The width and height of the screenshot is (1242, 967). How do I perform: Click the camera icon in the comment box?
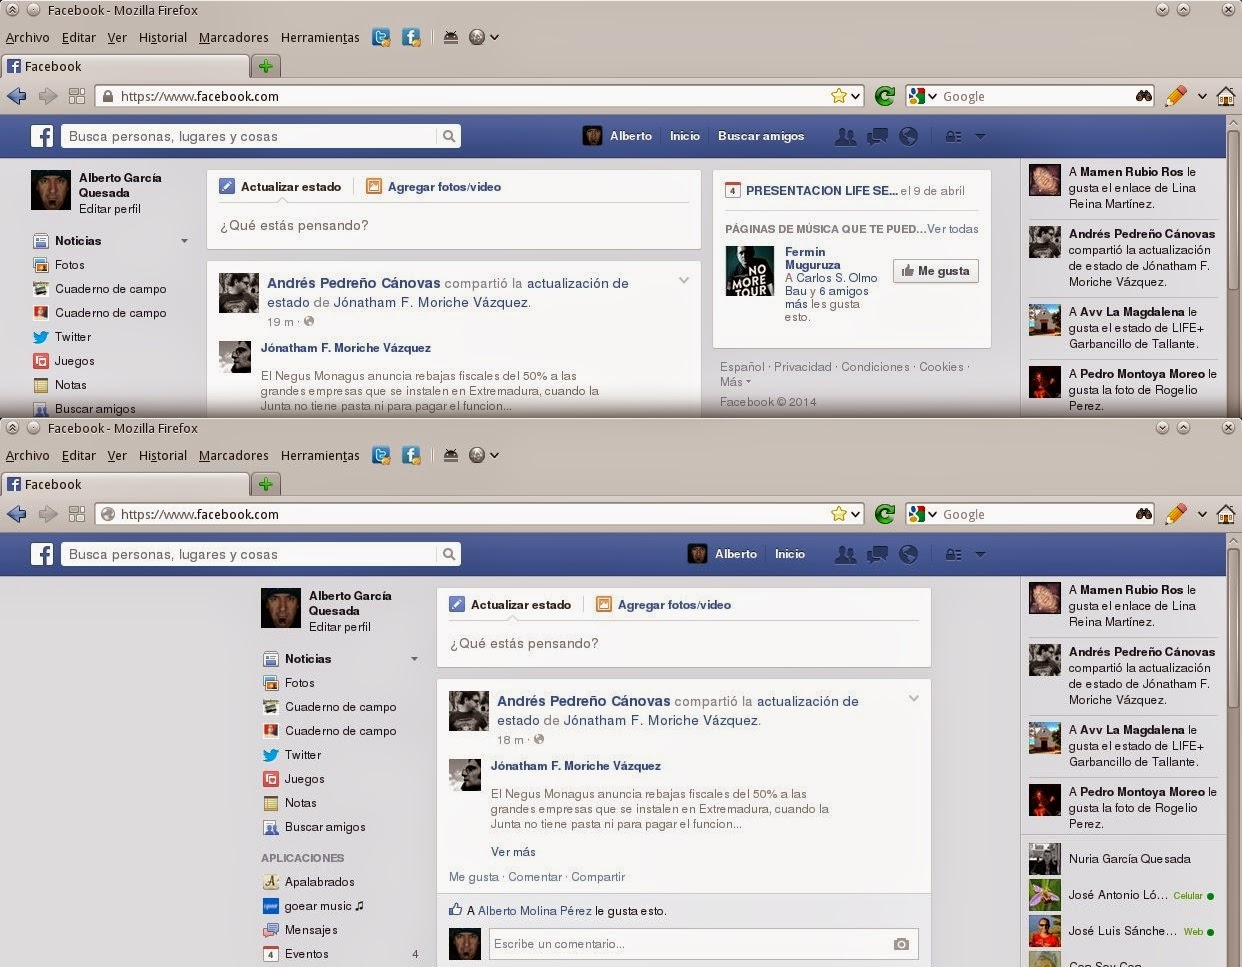pyautogui.click(x=901, y=944)
